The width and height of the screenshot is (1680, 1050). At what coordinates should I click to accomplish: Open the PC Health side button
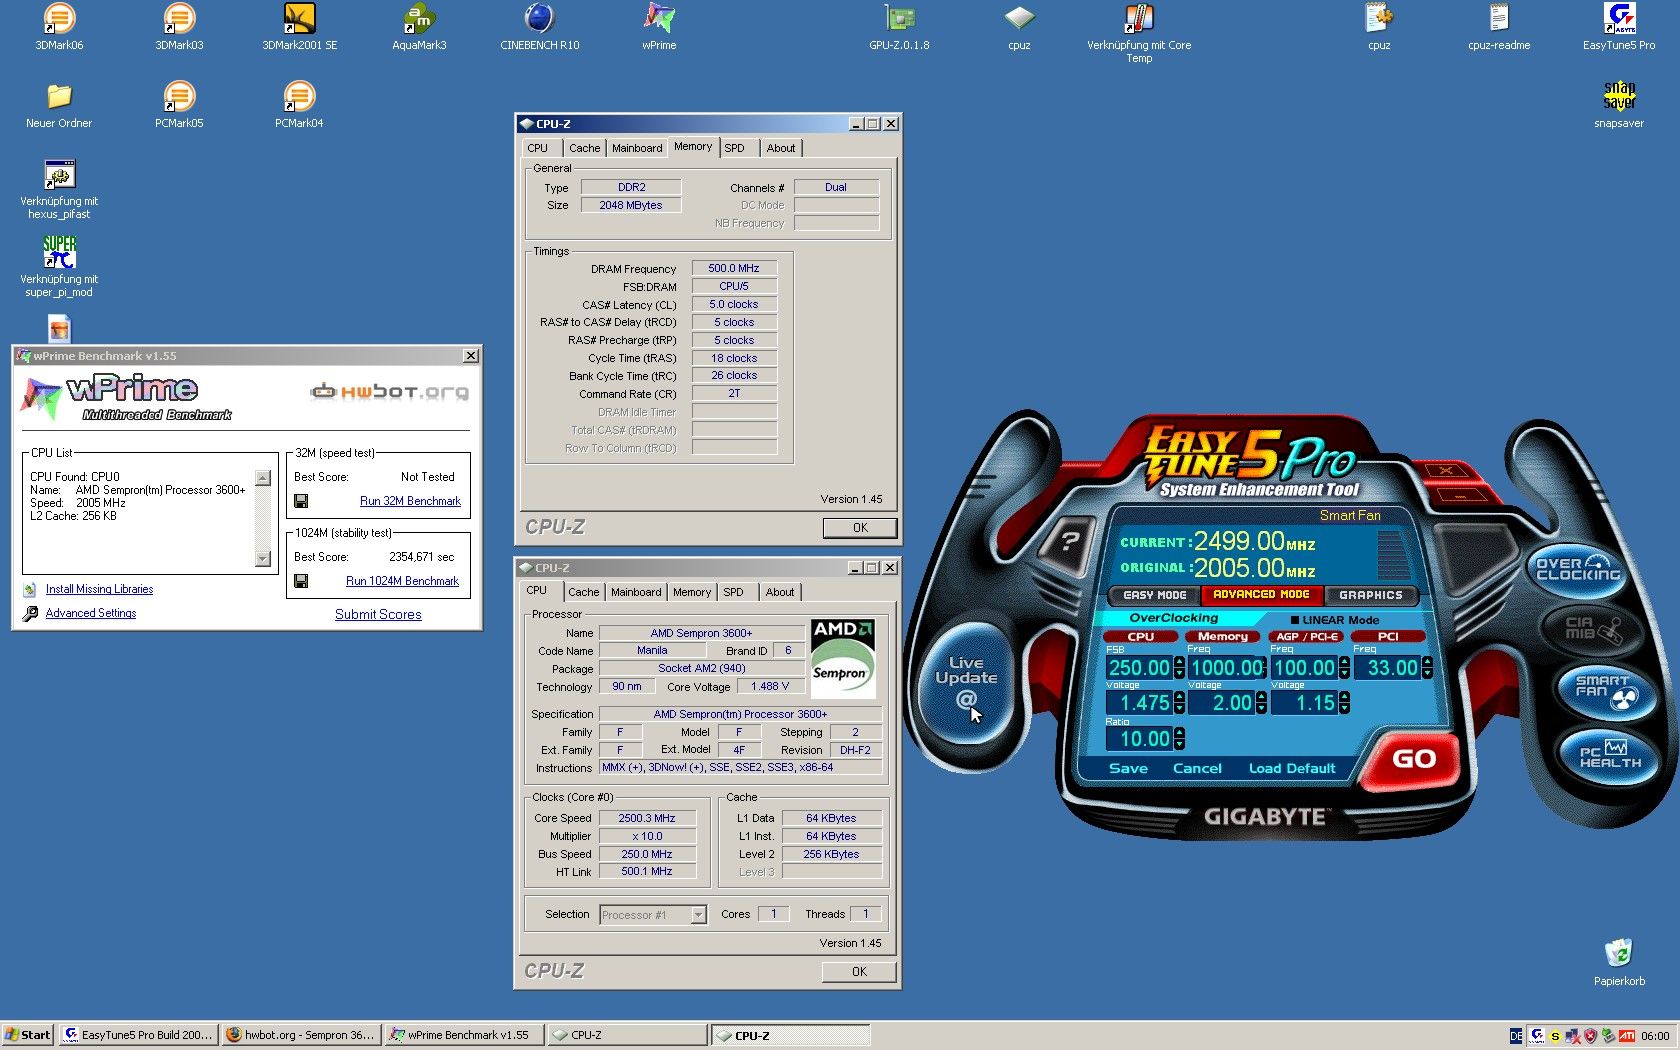tap(1610, 756)
